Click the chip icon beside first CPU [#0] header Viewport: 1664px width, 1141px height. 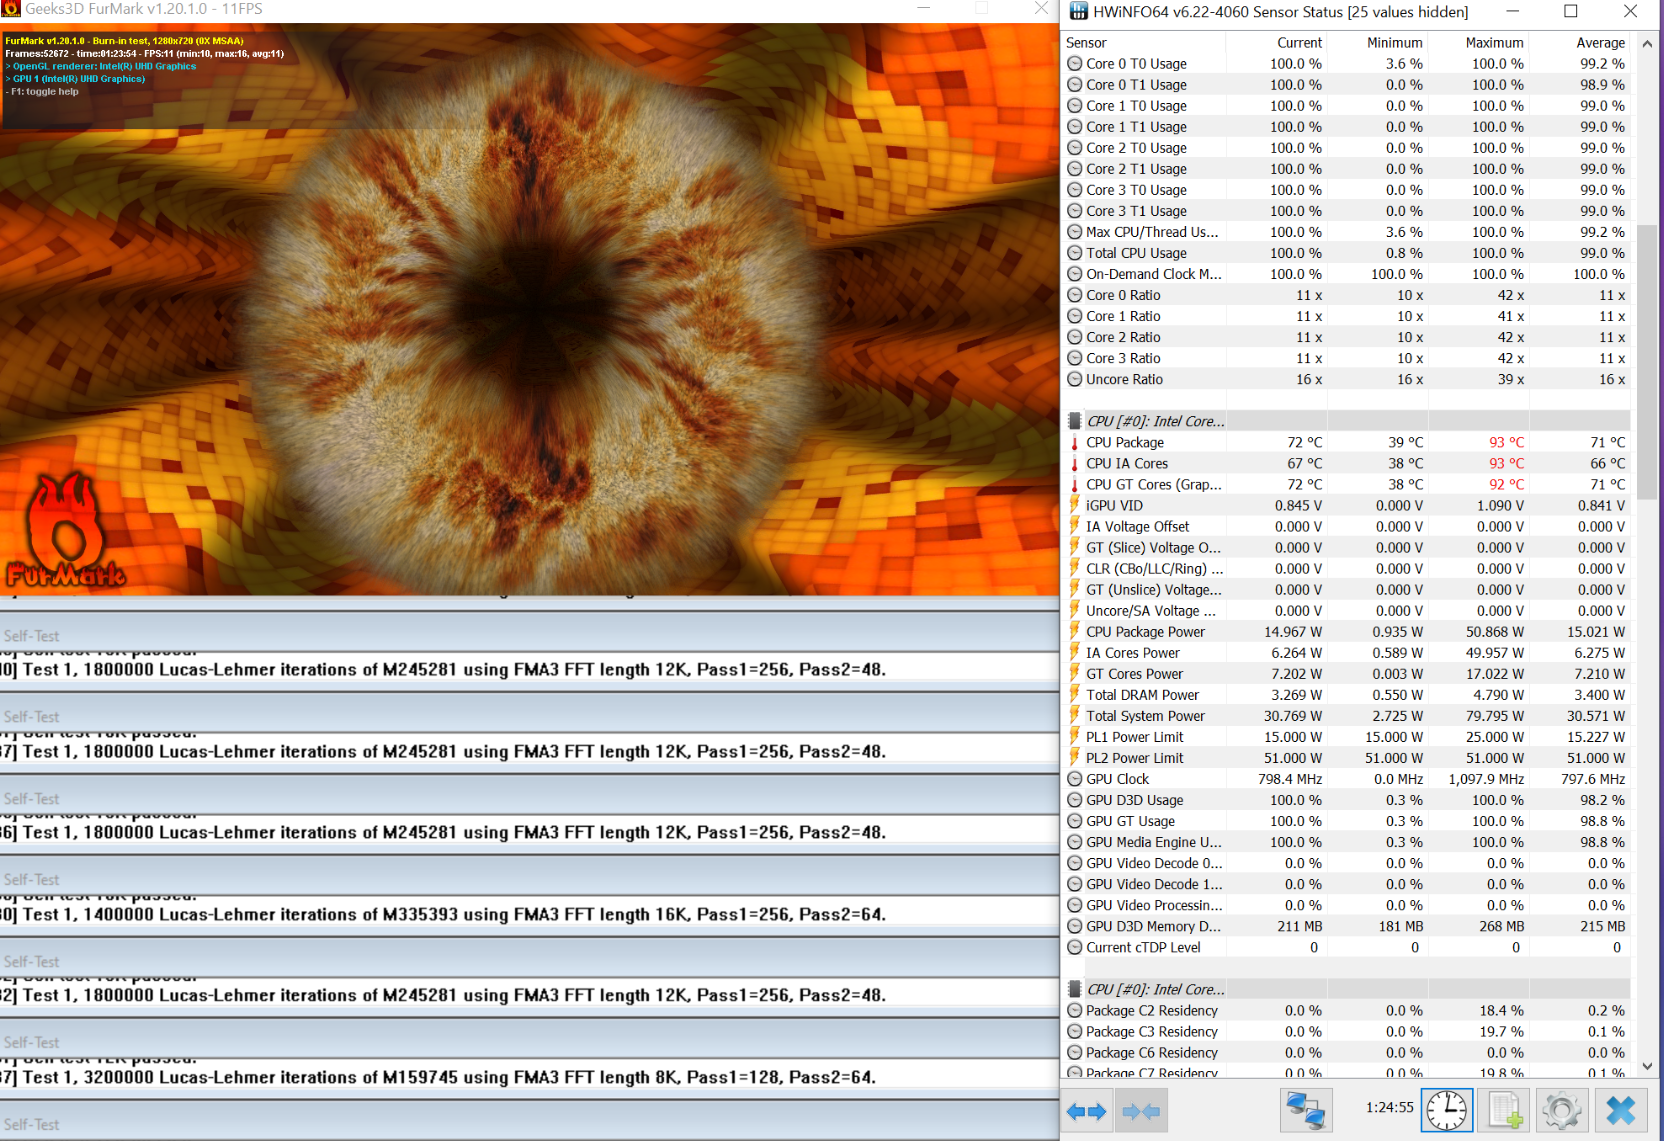click(1075, 421)
